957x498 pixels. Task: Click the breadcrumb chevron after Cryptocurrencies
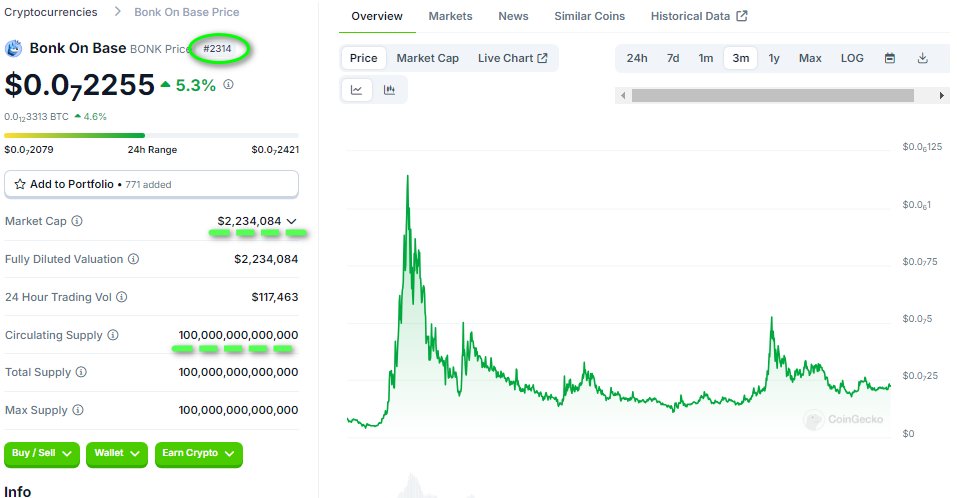(x=118, y=12)
